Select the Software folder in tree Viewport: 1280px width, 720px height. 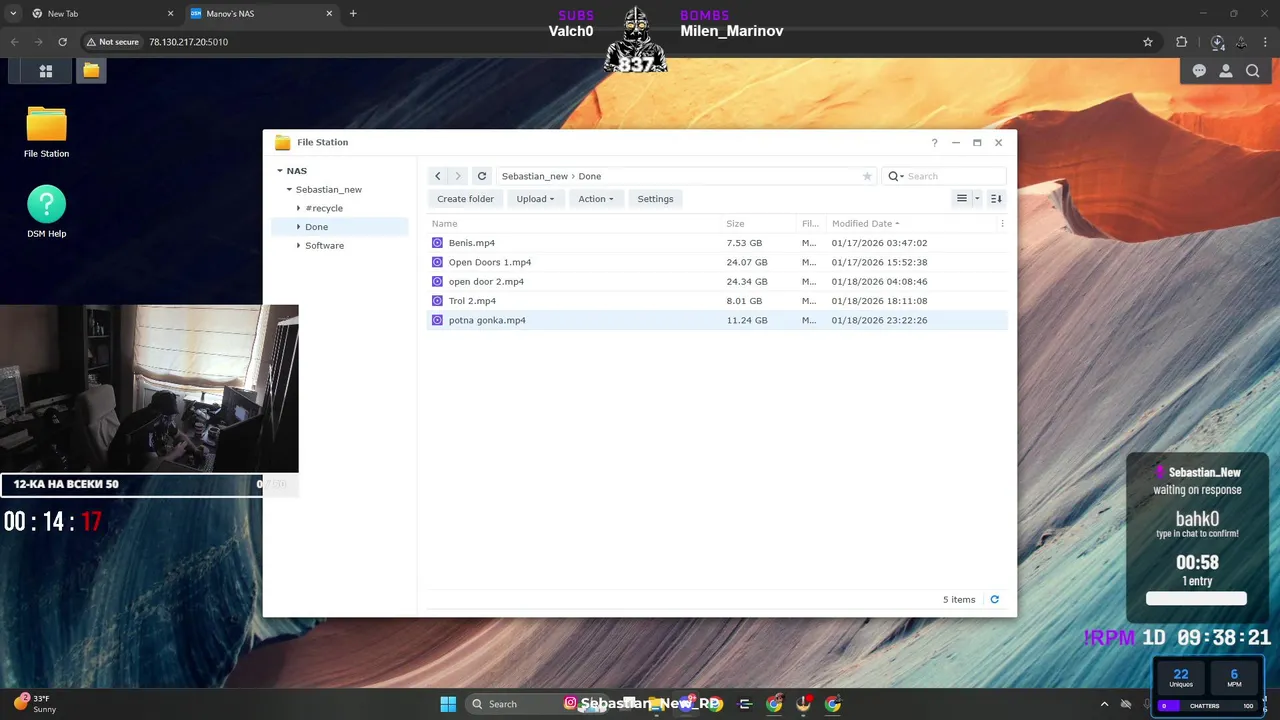coord(324,246)
